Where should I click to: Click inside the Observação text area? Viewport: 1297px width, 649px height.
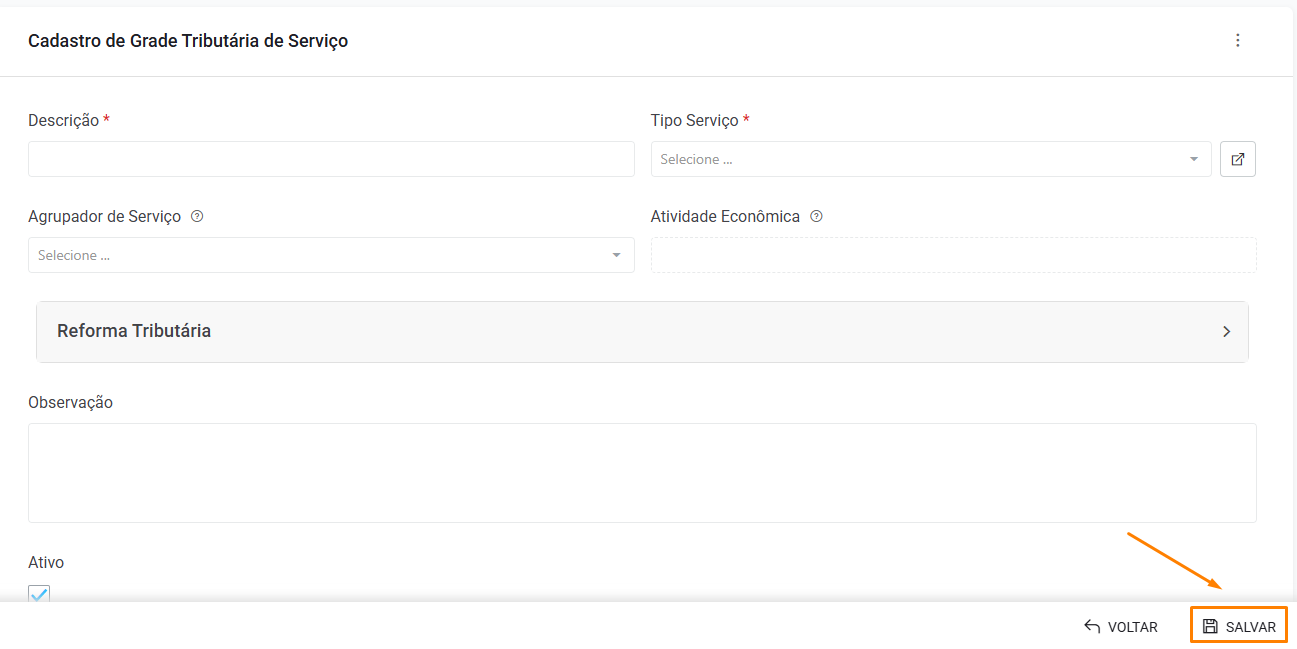click(x=642, y=472)
